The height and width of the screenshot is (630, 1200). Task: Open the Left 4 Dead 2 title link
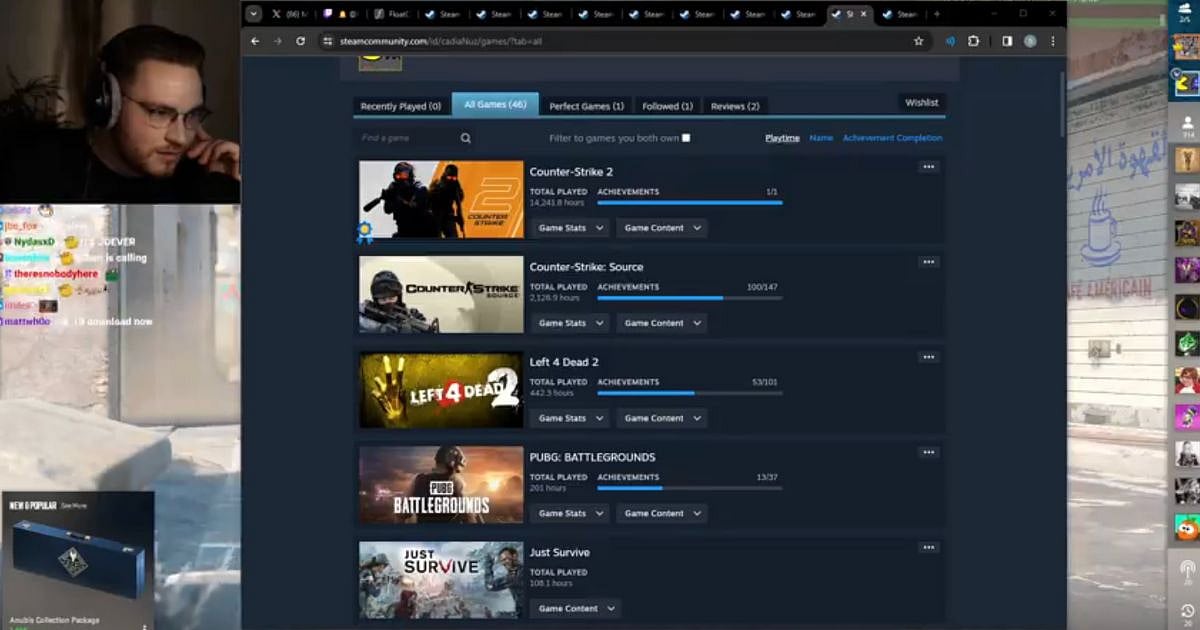point(564,362)
